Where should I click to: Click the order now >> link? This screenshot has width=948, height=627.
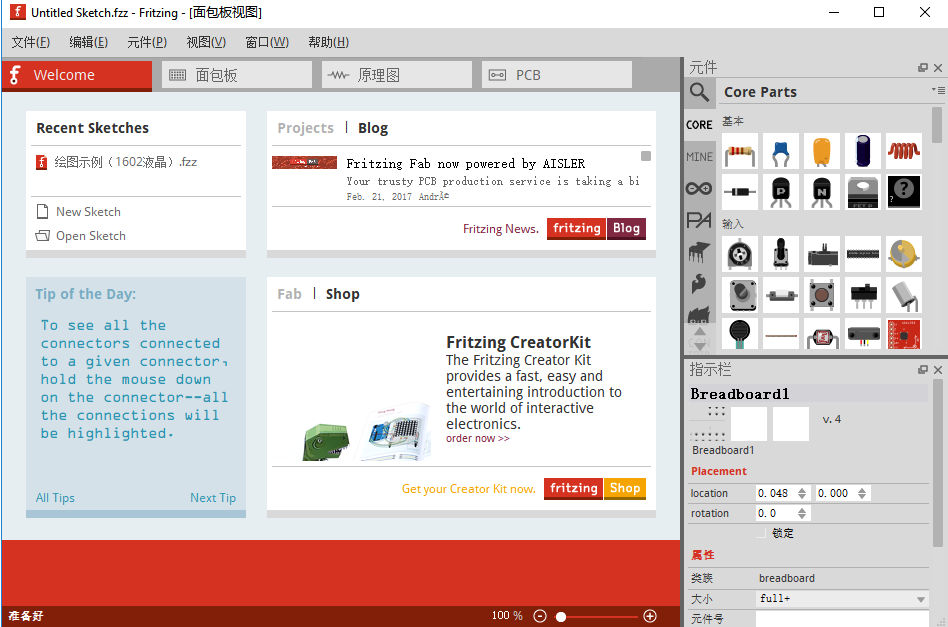pos(478,438)
